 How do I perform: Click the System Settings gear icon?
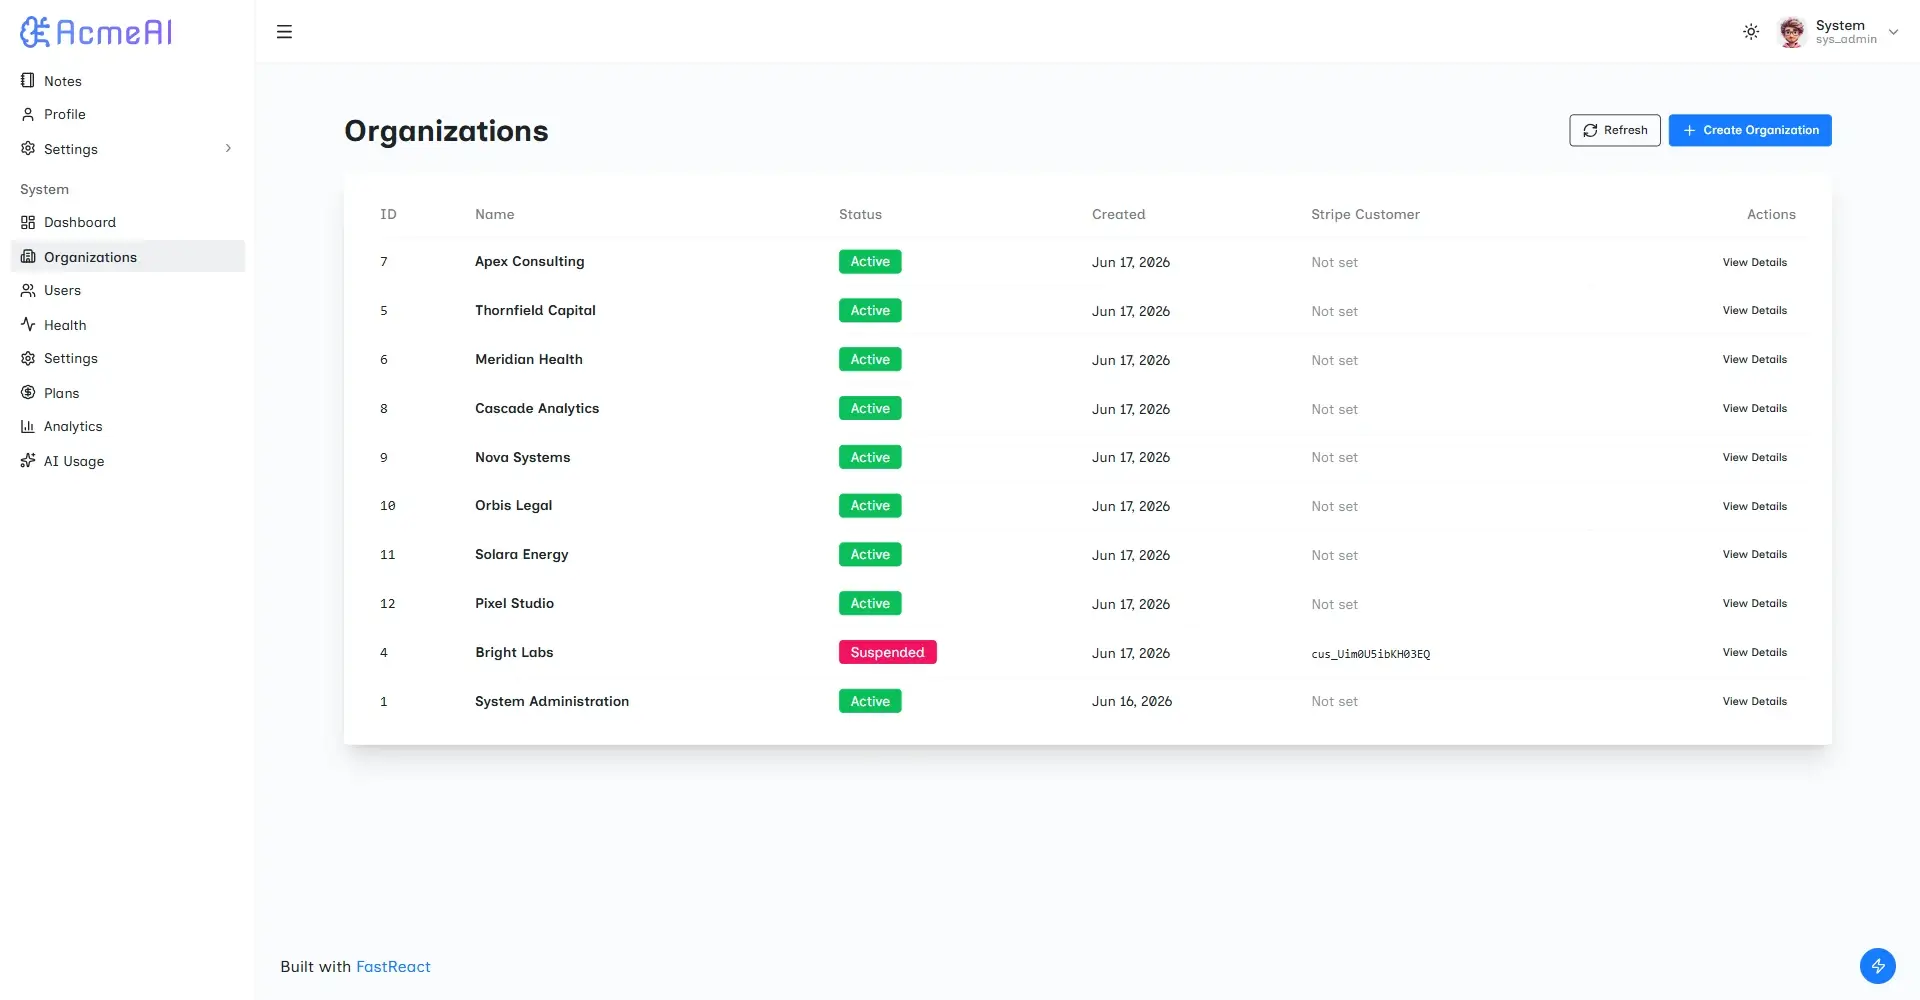28,358
